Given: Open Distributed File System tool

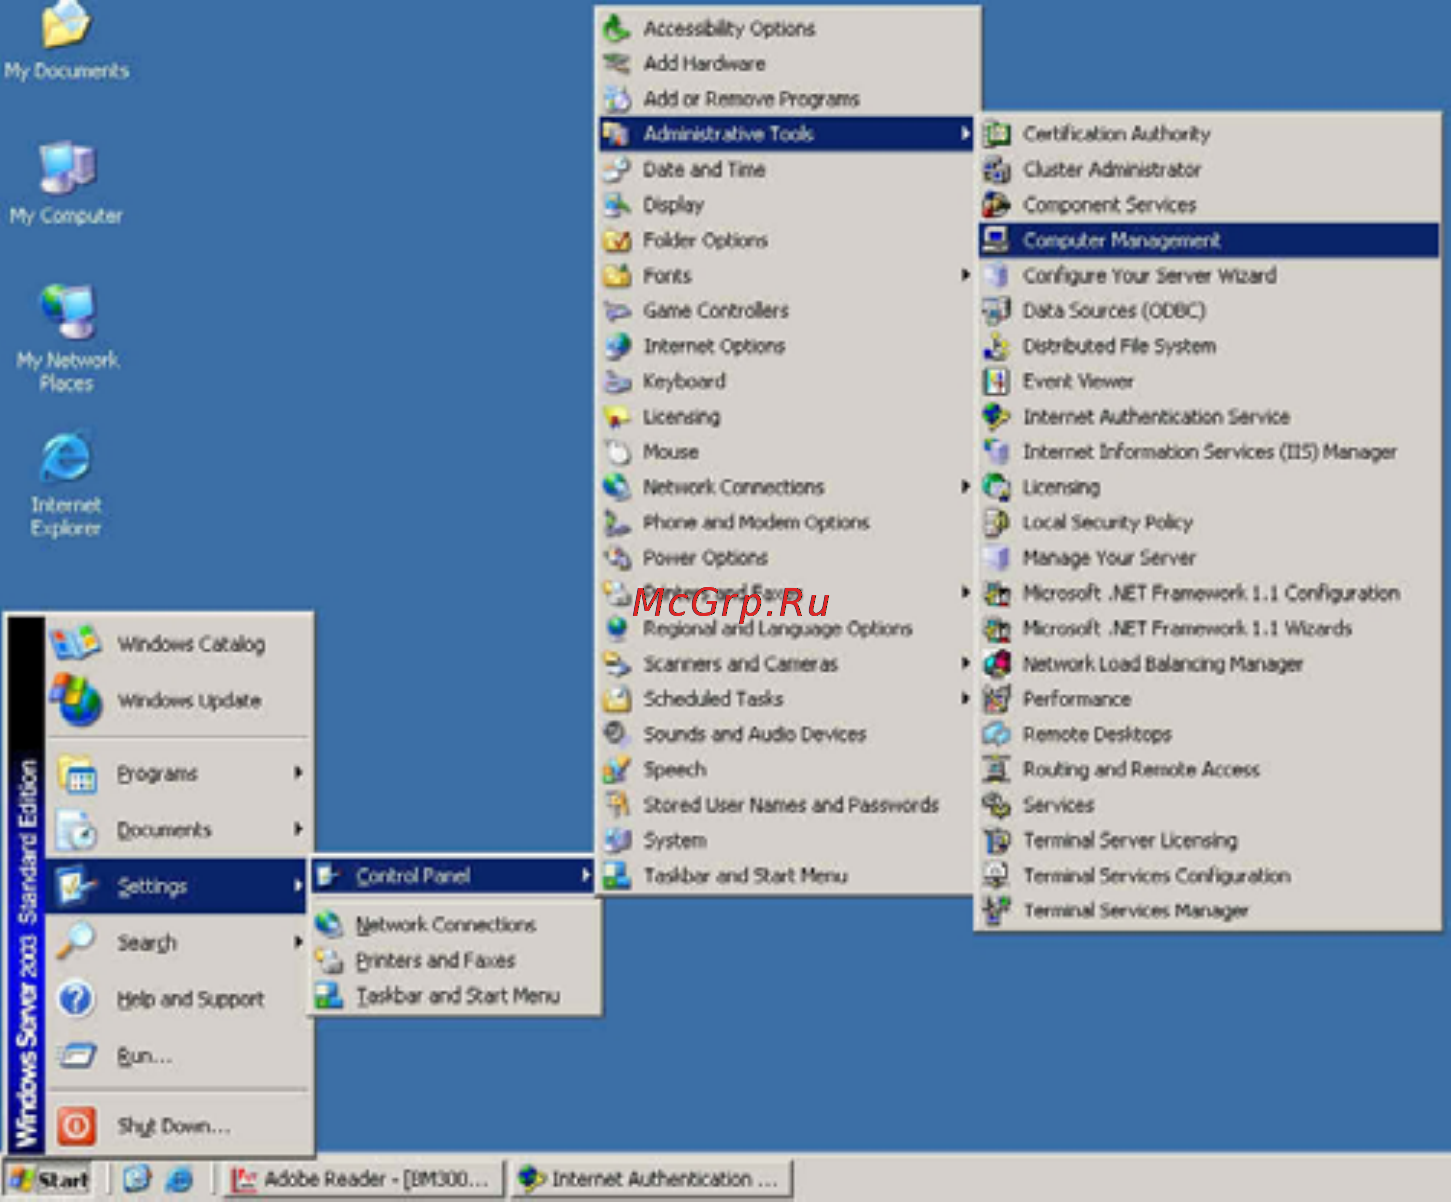Looking at the screenshot, I should point(1208,345).
